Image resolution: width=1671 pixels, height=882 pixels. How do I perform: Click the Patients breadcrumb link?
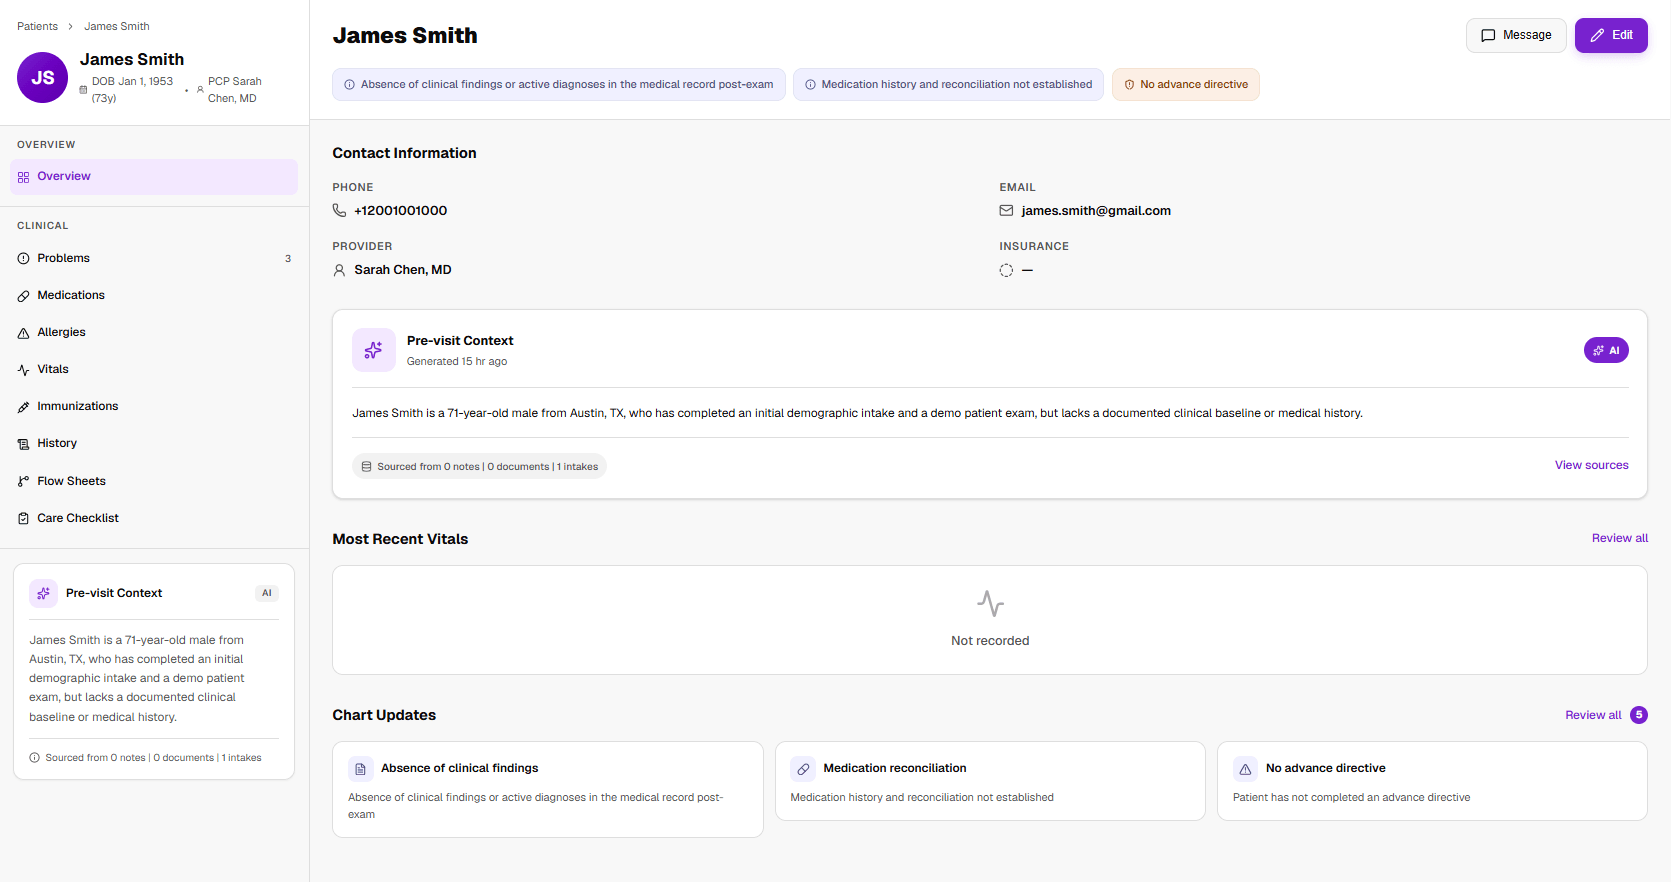coord(37,26)
